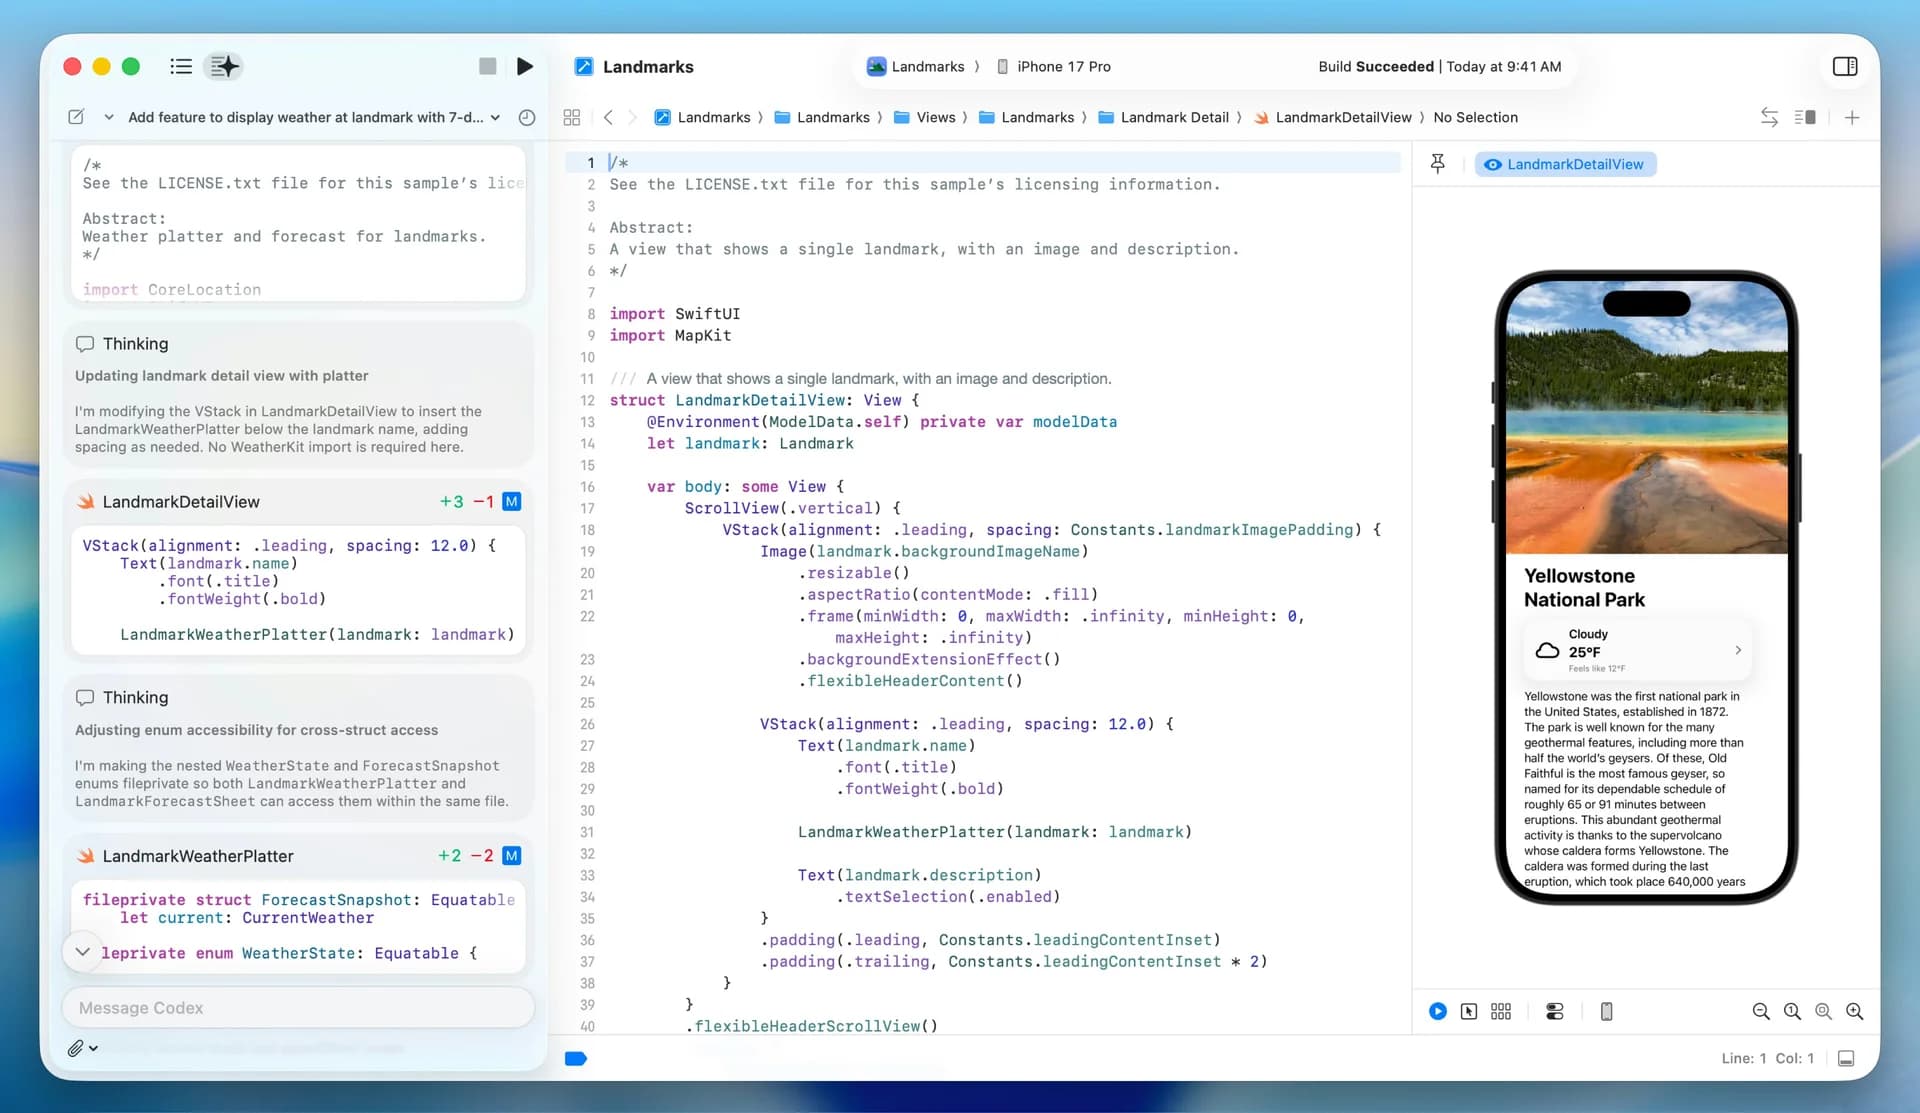
Task: Expand the conversation title dropdown
Action: point(494,117)
